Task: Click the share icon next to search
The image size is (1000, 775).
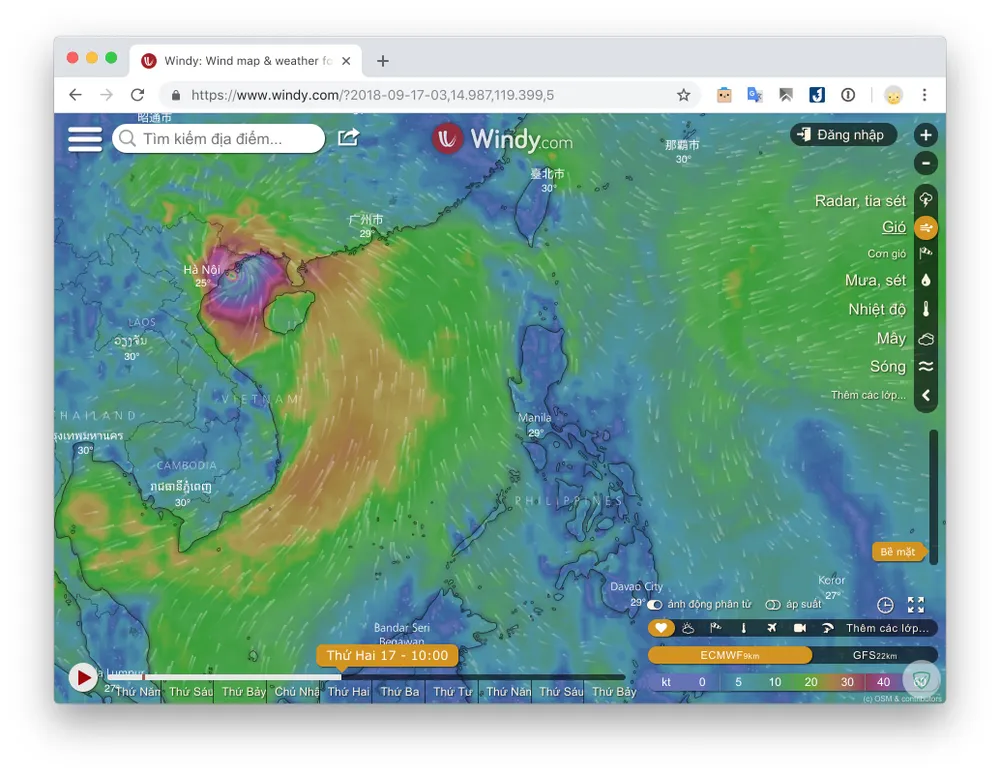Action: click(348, 138)
